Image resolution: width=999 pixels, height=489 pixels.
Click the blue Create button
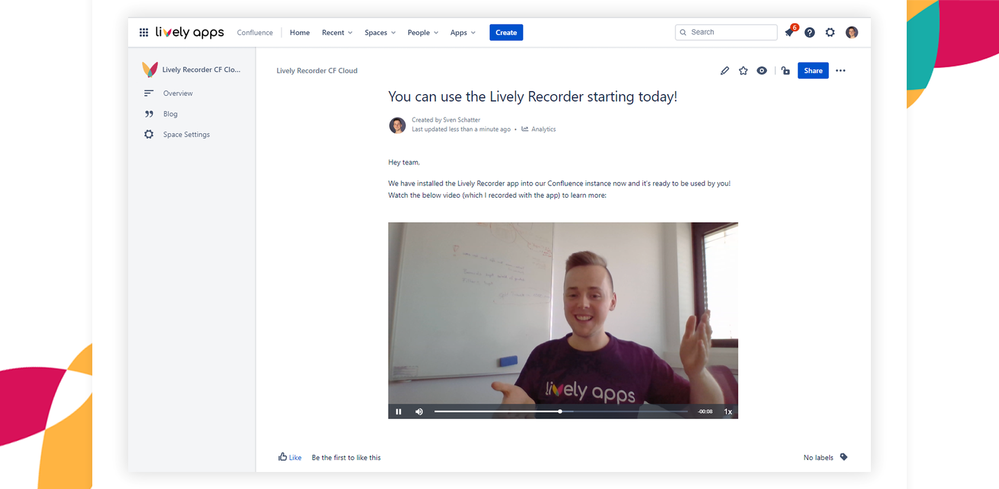(x=506, y=32)
